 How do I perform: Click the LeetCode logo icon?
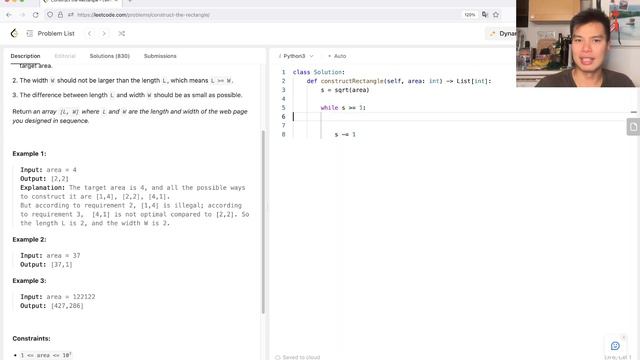pyautogui.click(x=14, y=33)
